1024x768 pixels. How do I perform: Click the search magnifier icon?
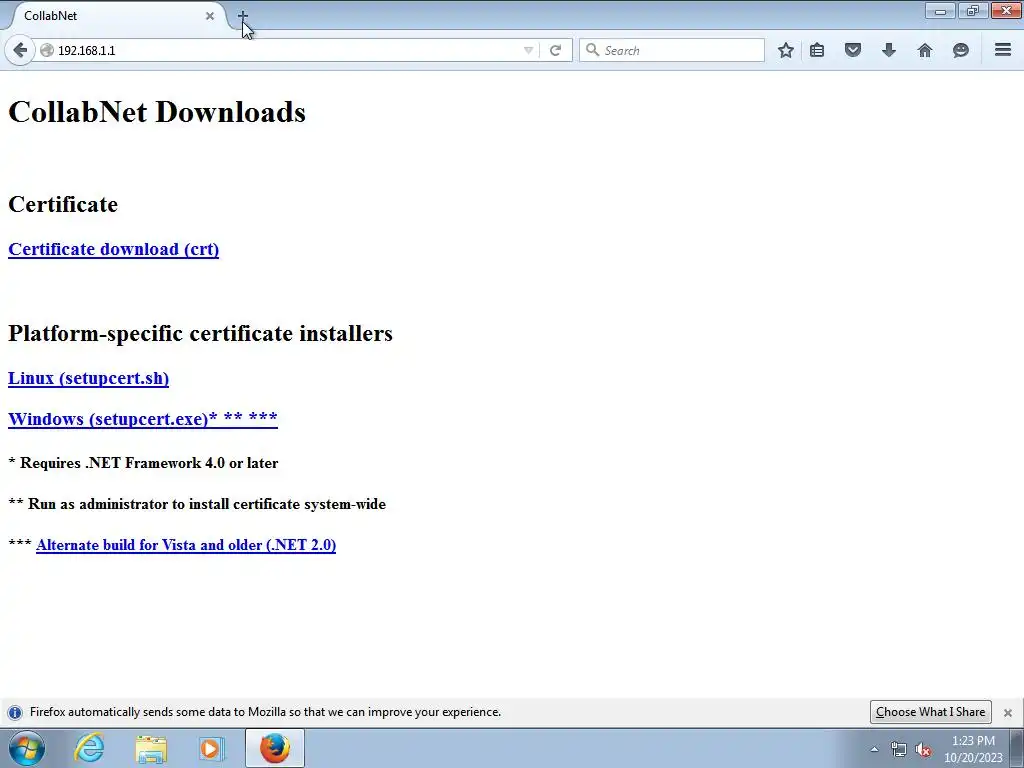pos(592,50)
